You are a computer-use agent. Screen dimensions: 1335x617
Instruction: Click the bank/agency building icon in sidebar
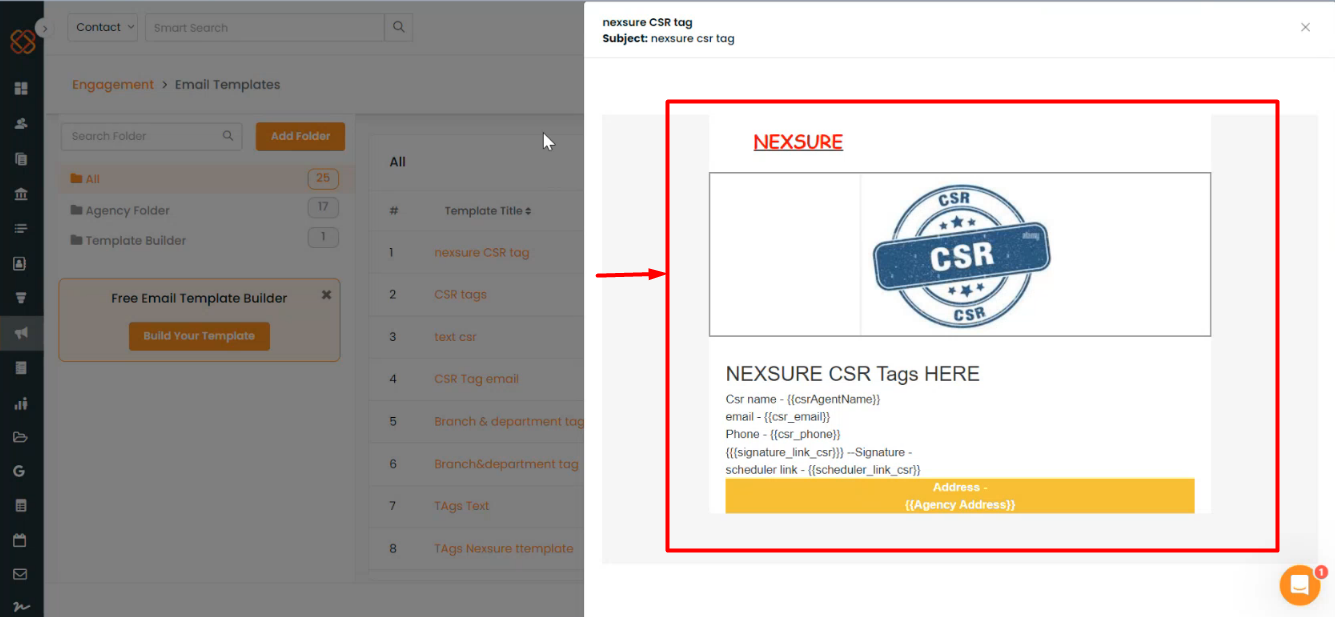click(x=21, y=193)
